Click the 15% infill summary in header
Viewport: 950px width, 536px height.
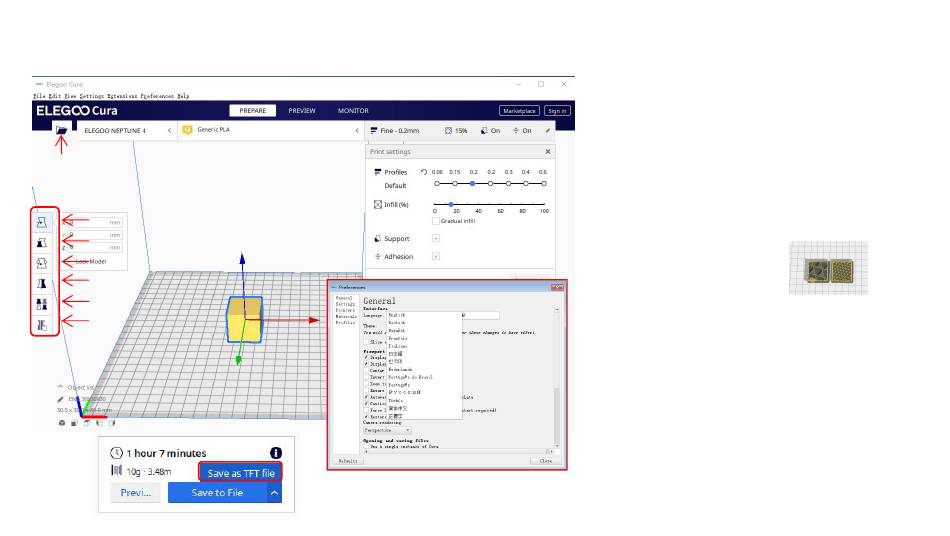456,130
